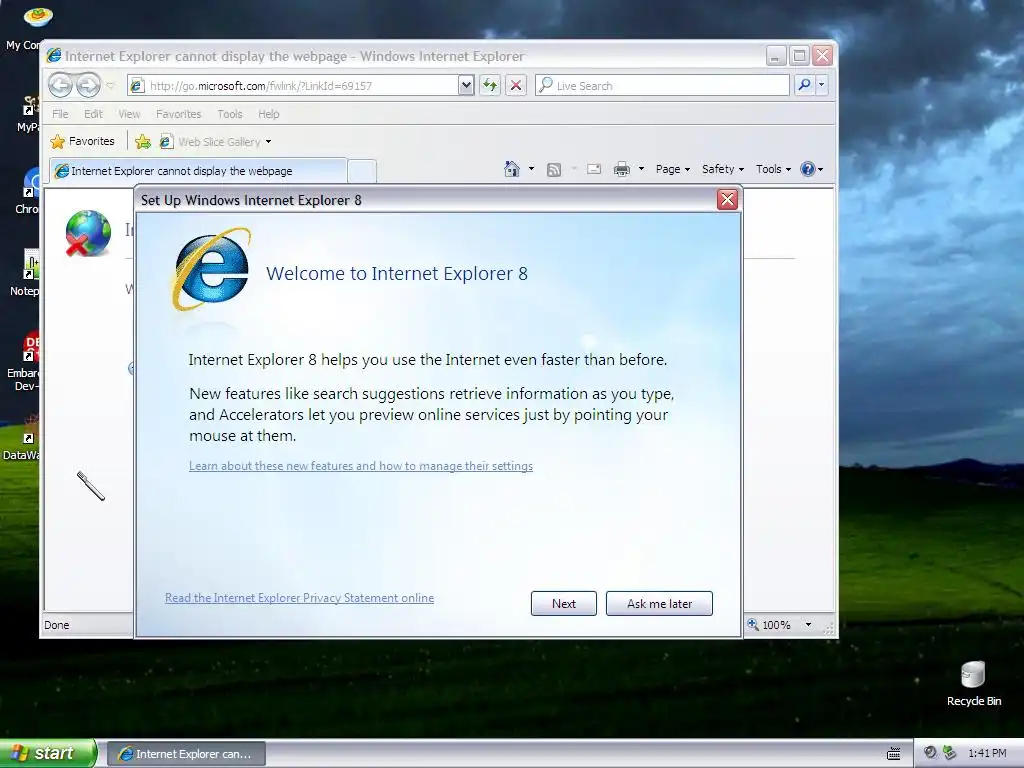Open the Privacy Statement online link

click(299, 598)
